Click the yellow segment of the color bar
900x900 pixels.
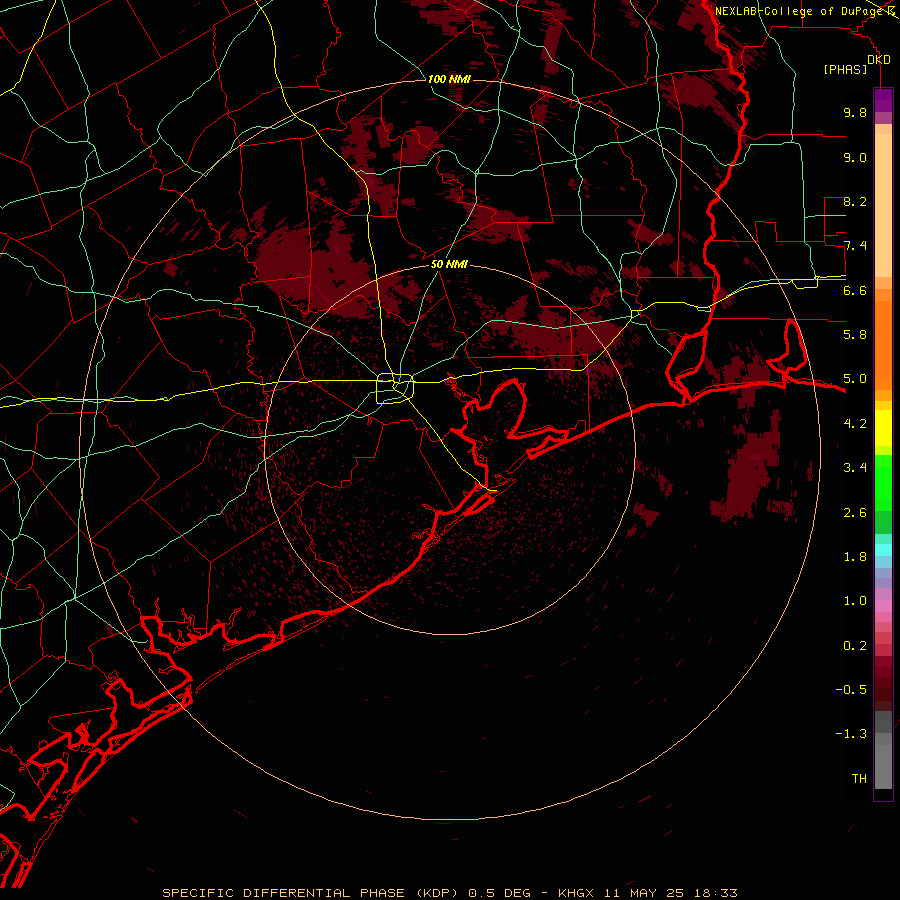(x=883, y=428)
